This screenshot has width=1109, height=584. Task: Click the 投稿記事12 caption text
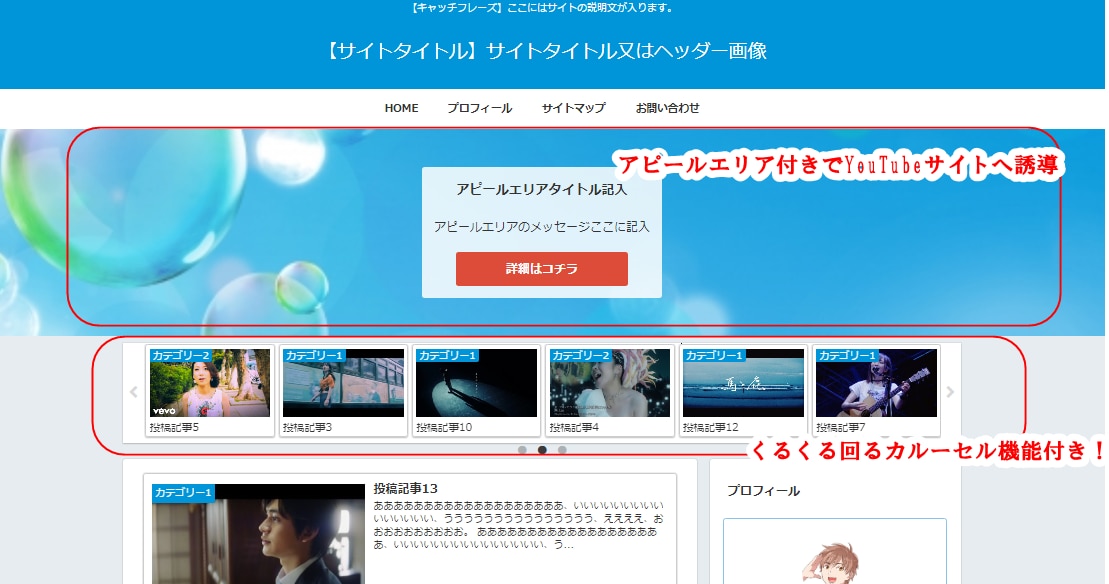coord(711,428)
